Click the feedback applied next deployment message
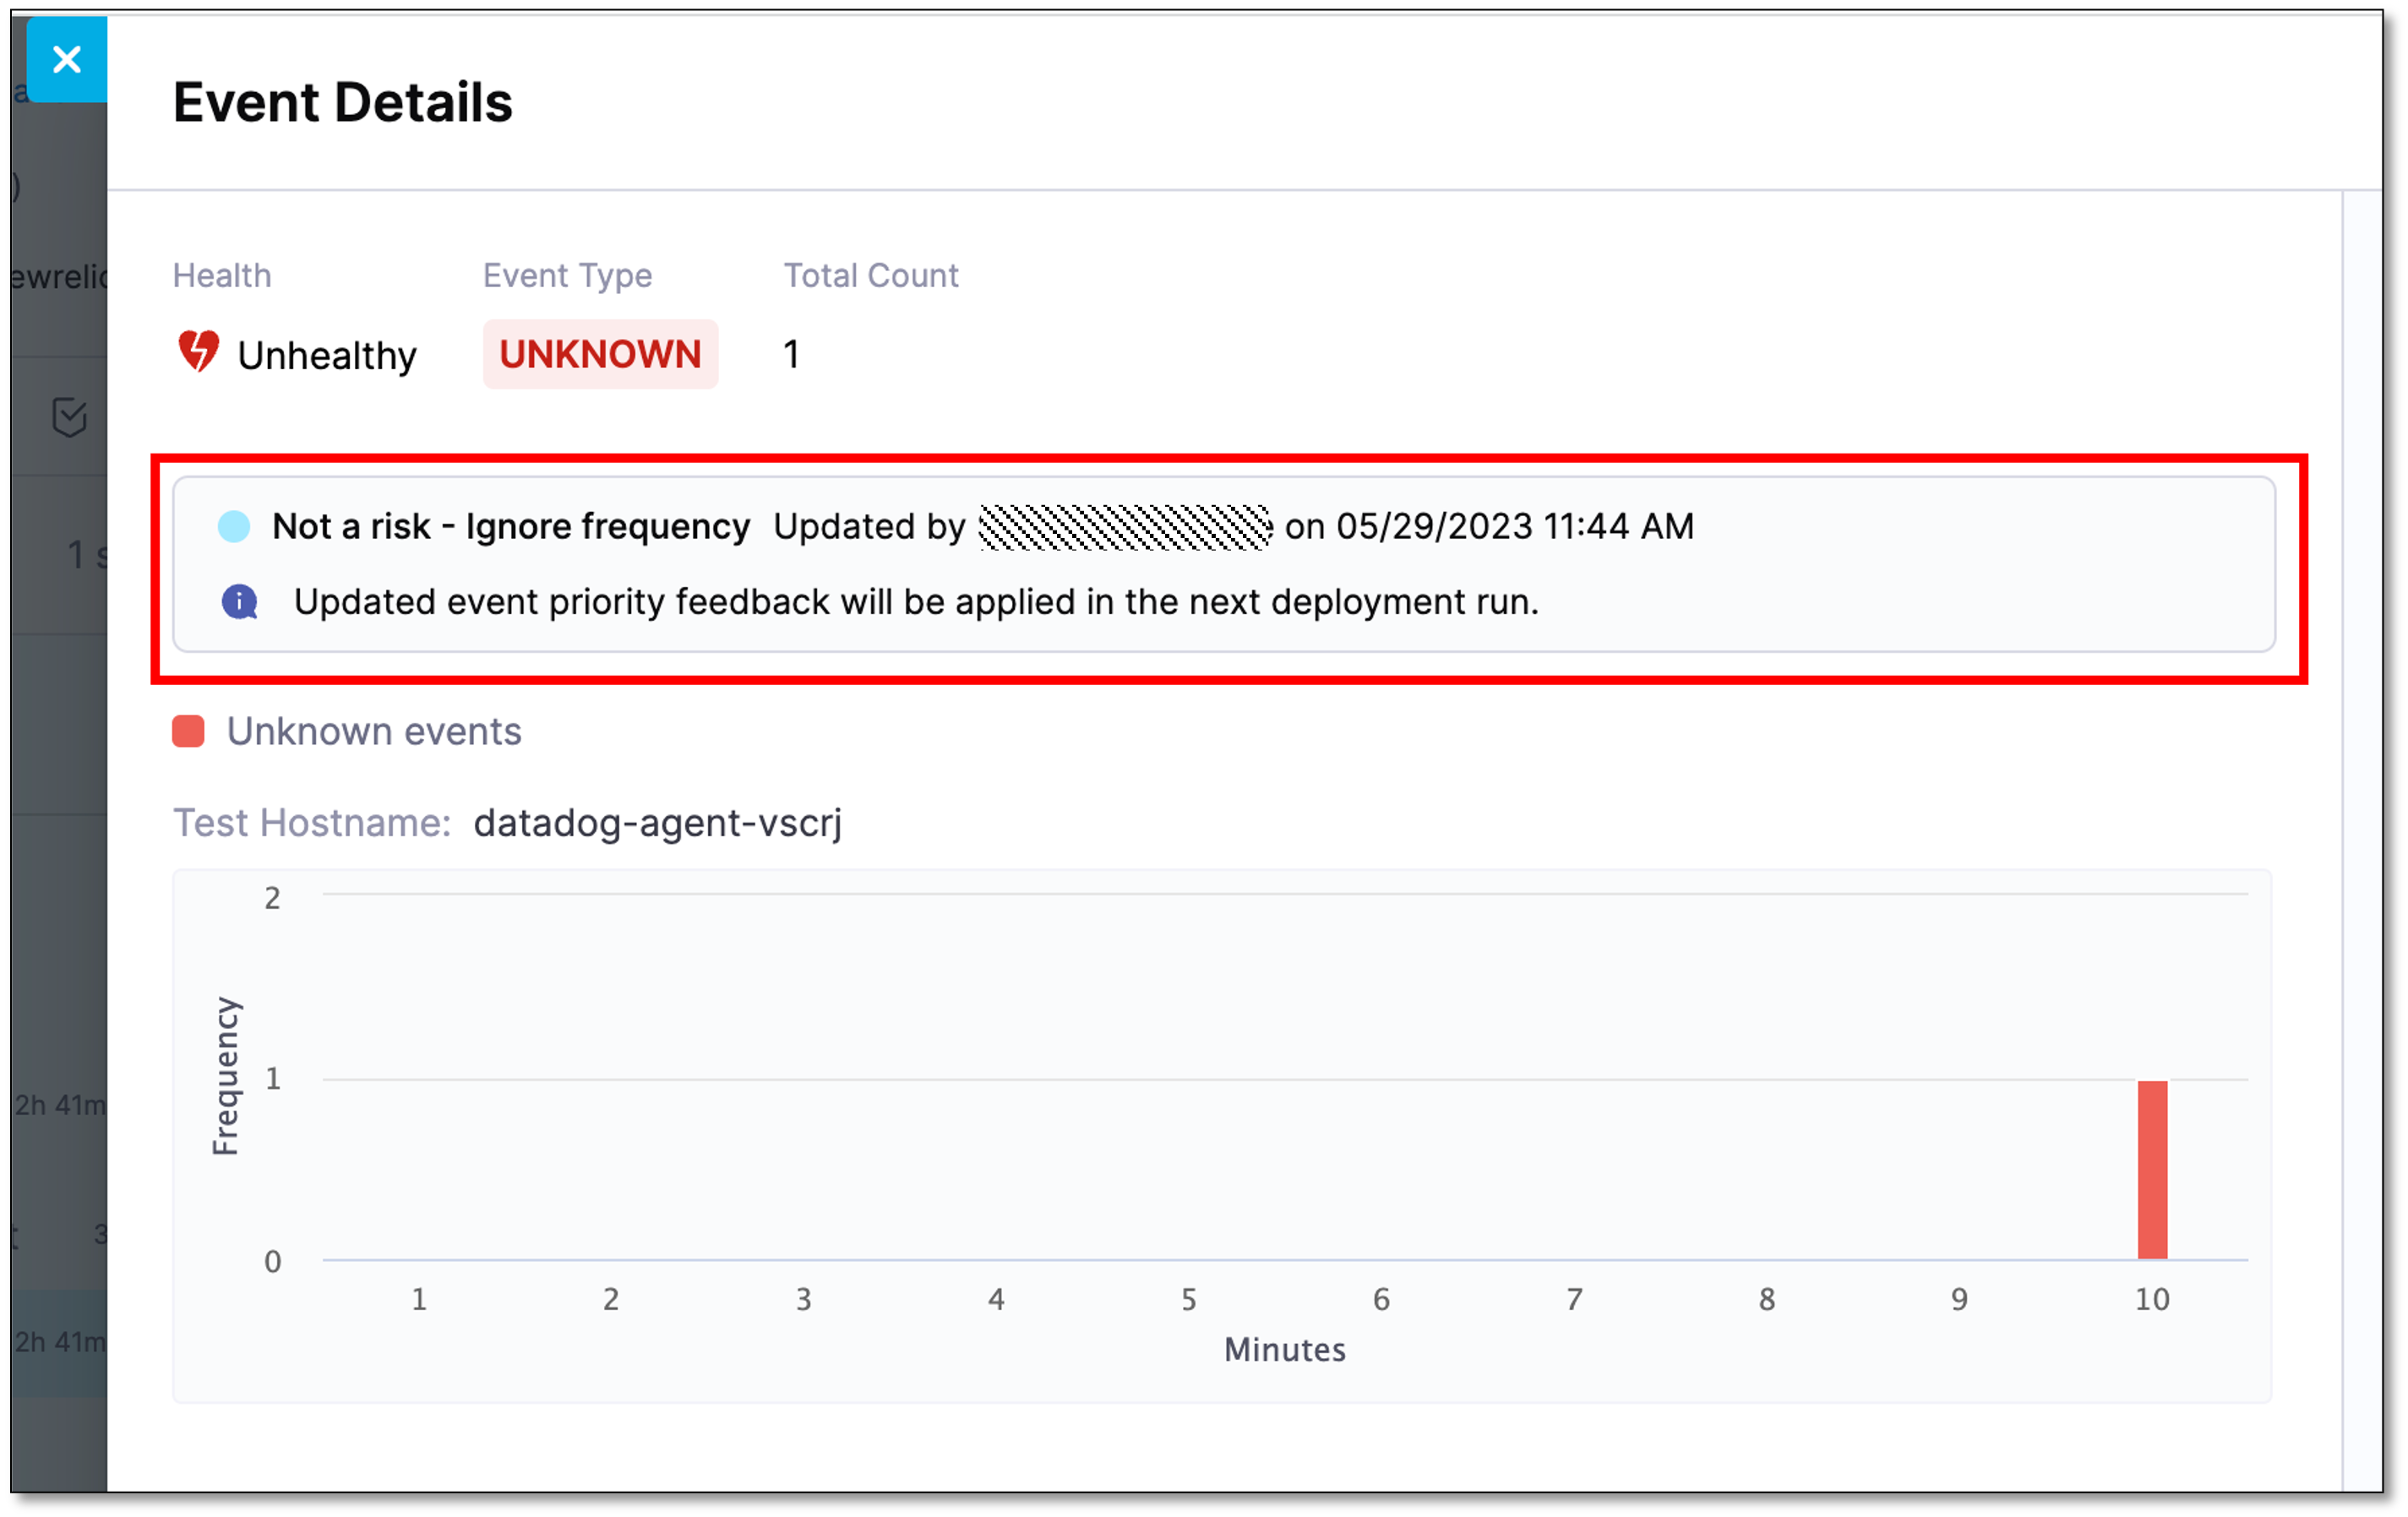Viewport: 2408px width, 1517px height. (x=915, y=602)
